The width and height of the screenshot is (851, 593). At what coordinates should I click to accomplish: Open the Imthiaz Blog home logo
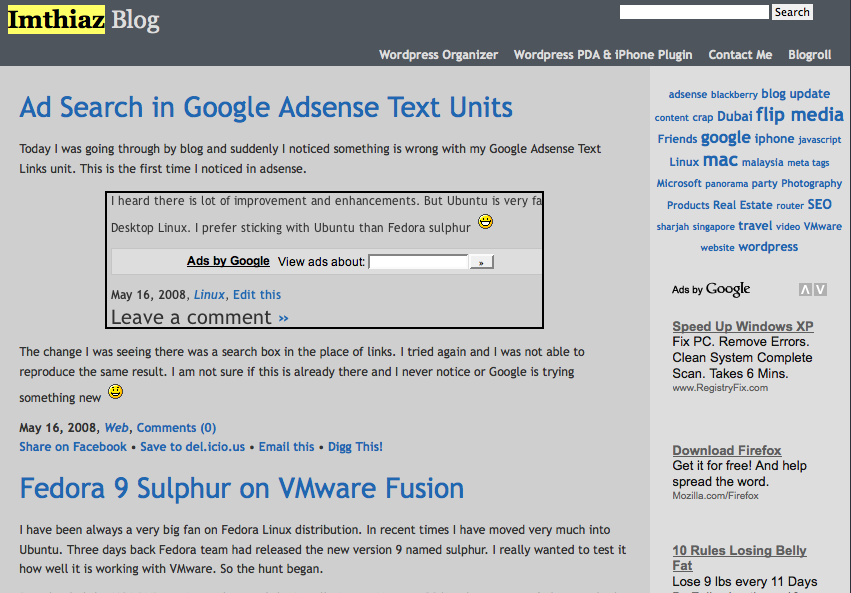[84, 20]
